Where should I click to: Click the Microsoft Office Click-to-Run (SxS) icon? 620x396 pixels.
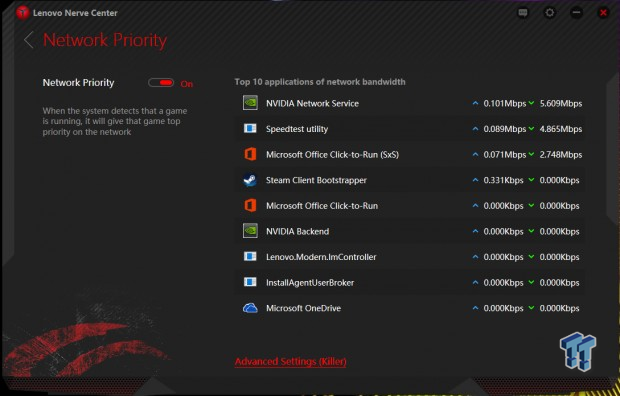pyautogui.click(x=250, y=154)
